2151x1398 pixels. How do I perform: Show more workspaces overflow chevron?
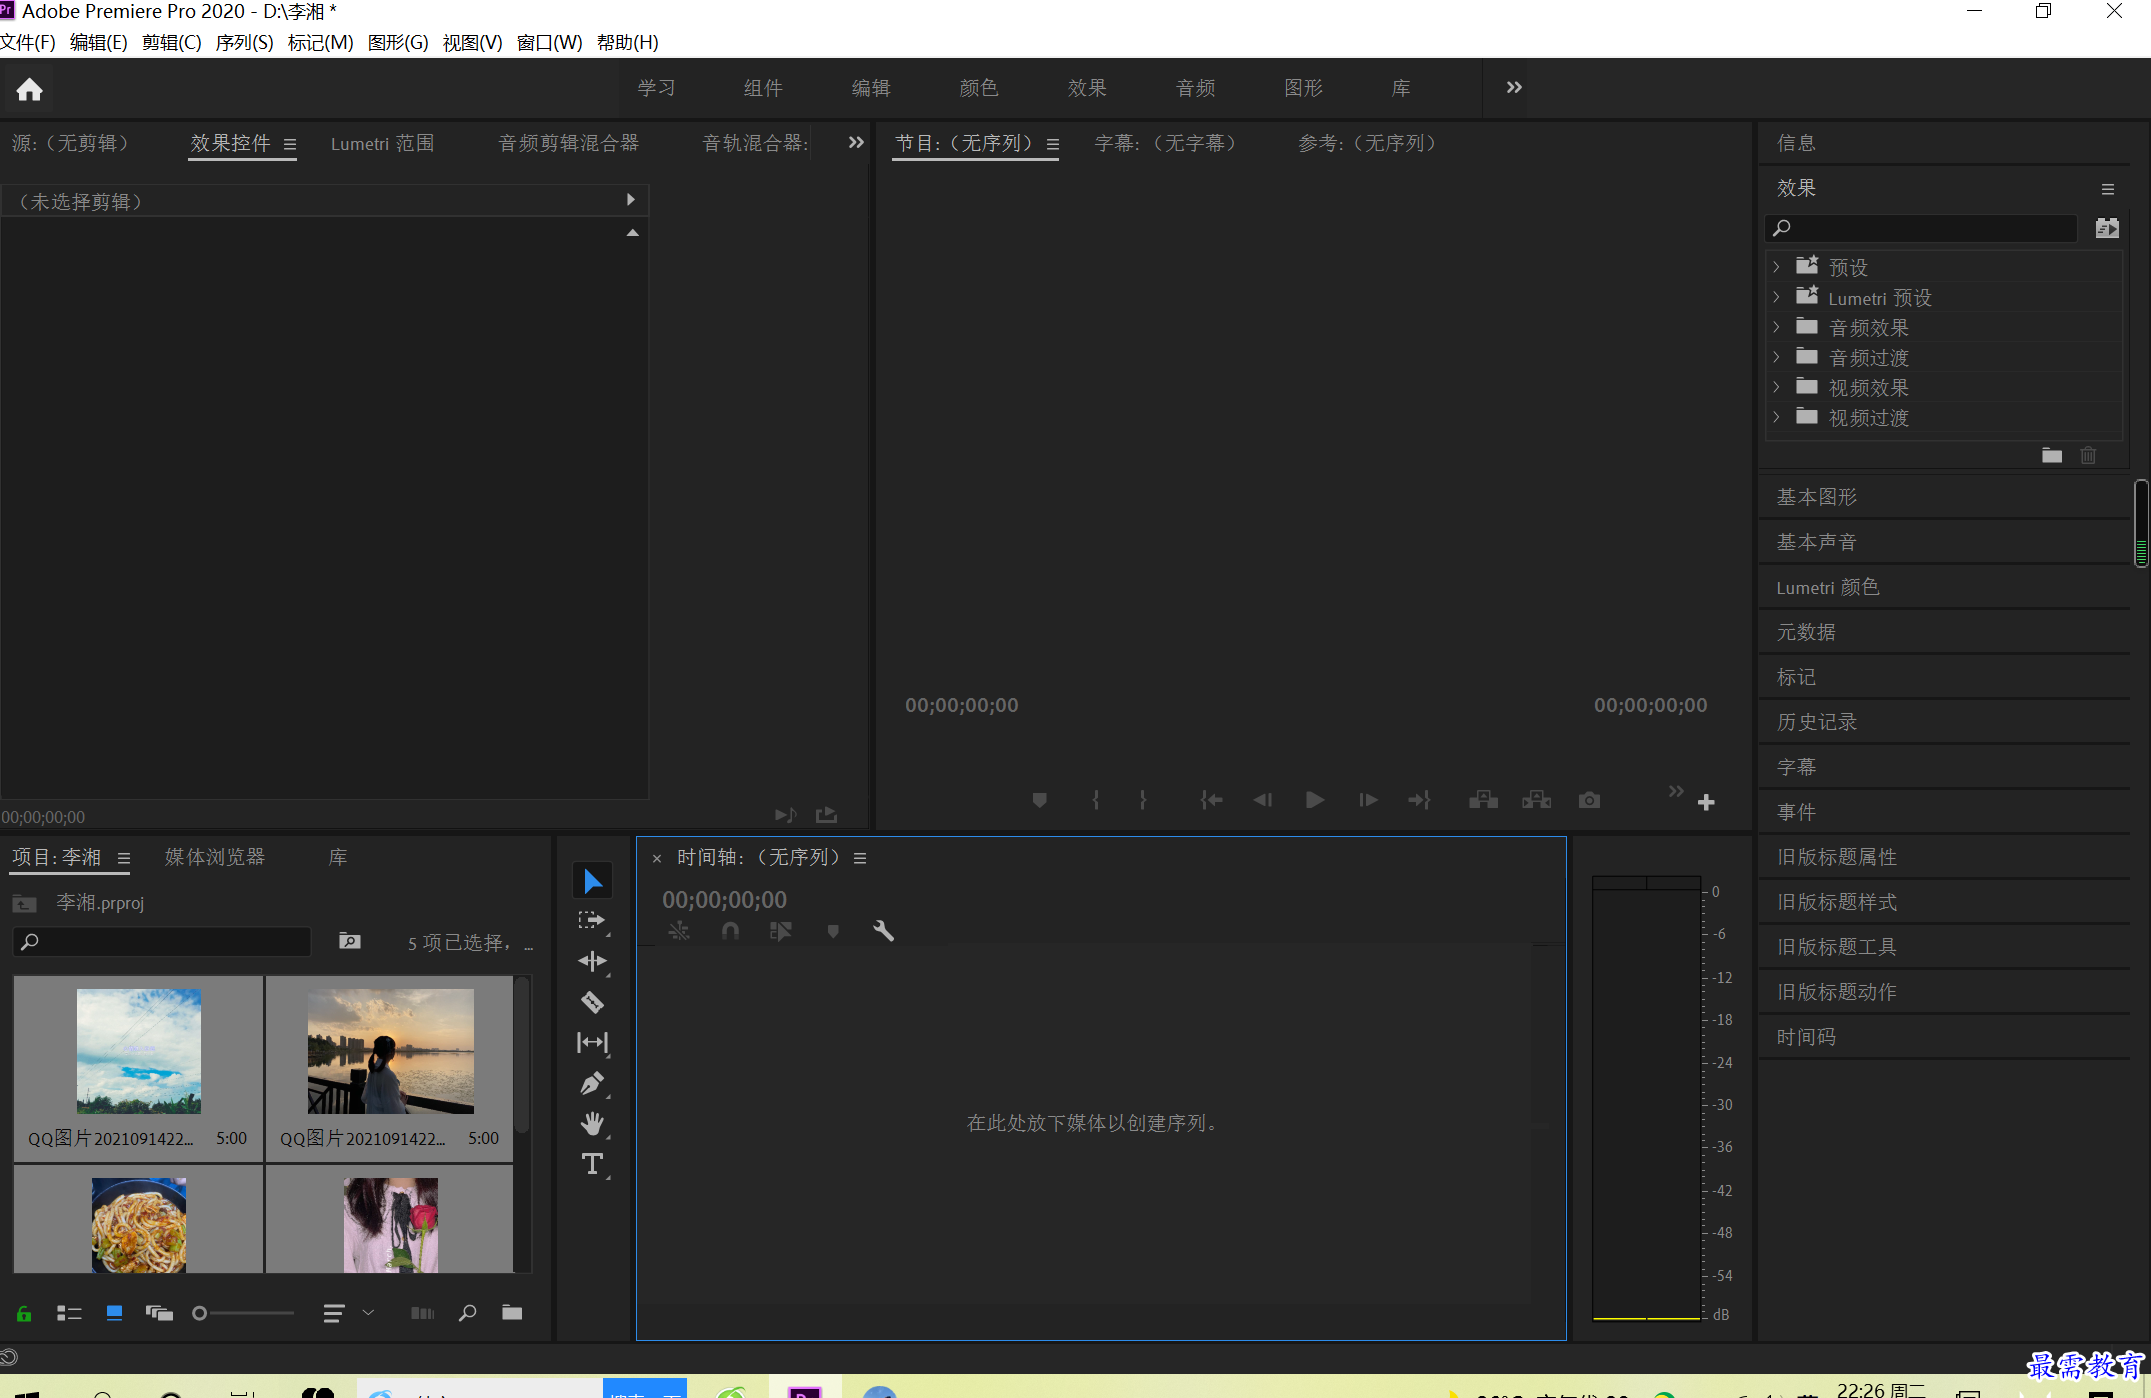1514,88
